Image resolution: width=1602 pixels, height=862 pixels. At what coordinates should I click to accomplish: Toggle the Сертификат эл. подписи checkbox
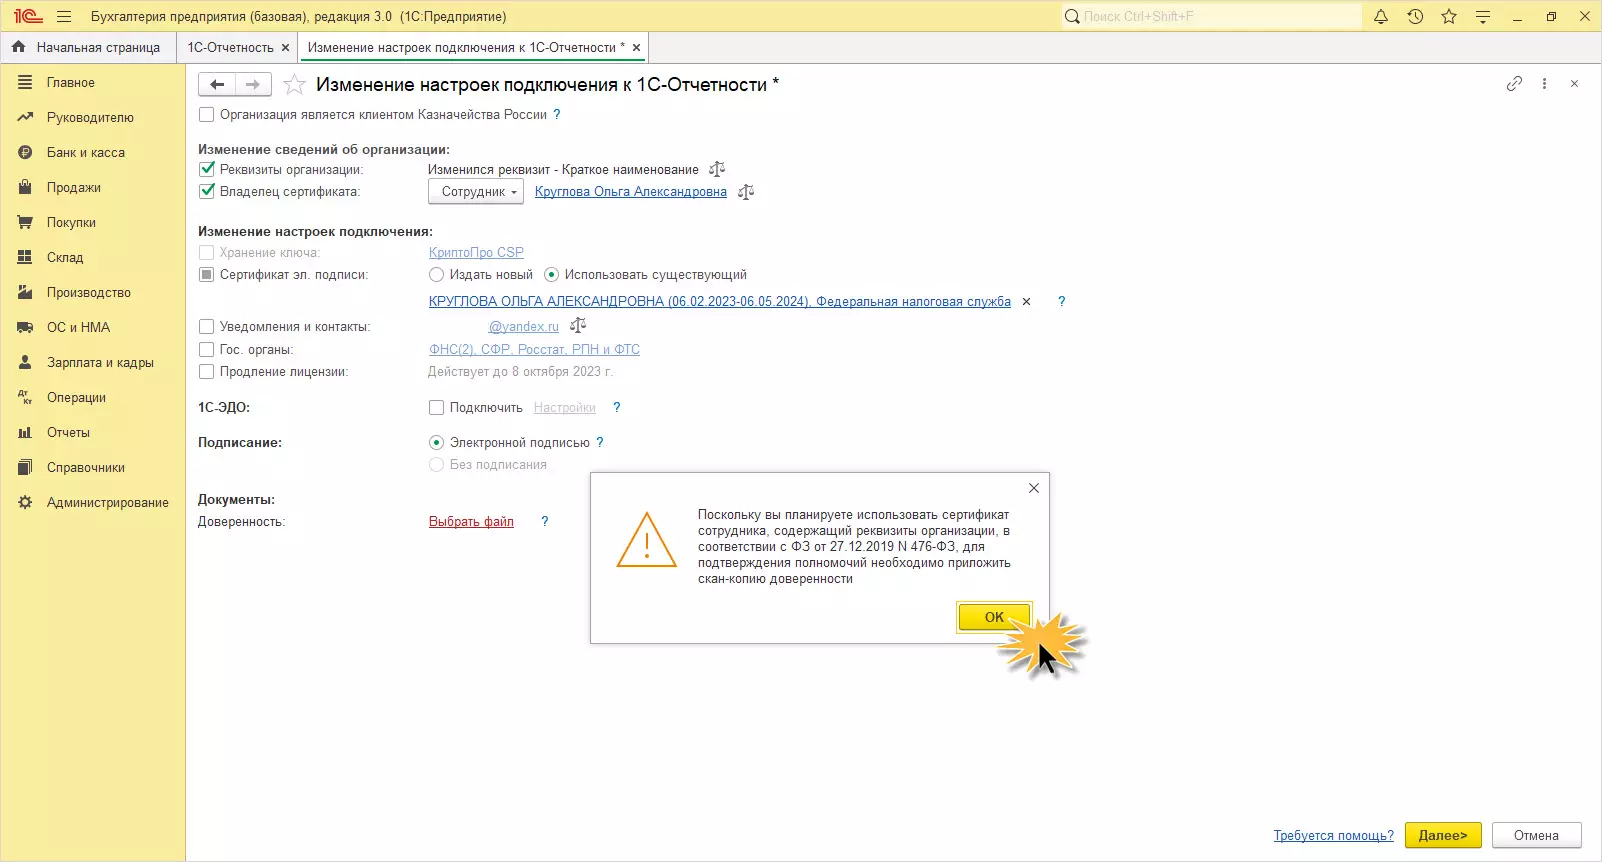(207, 274)
